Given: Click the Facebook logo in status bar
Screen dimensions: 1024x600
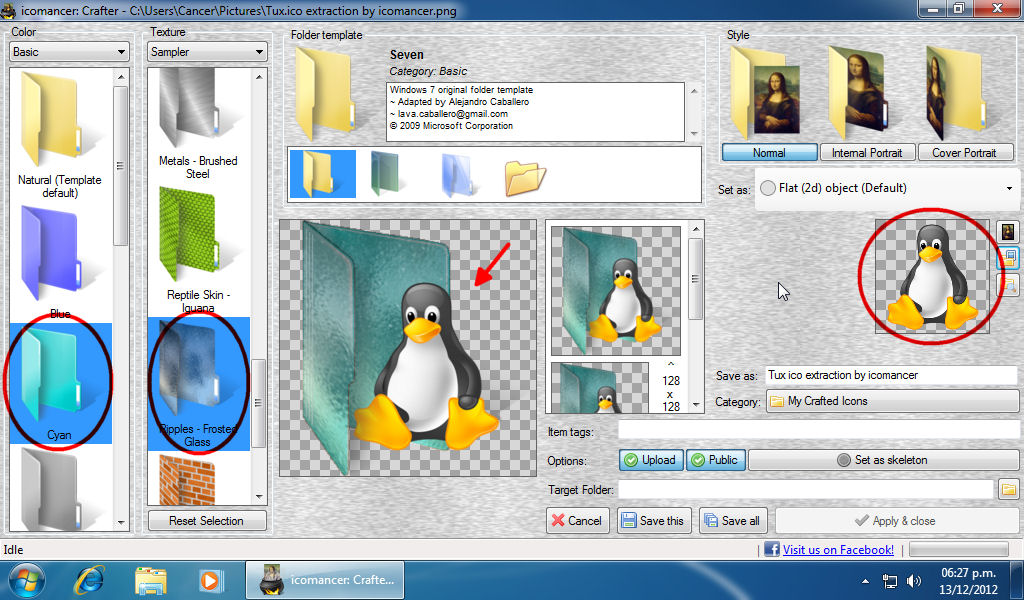Looking at the screenshot, I should 771,550.
